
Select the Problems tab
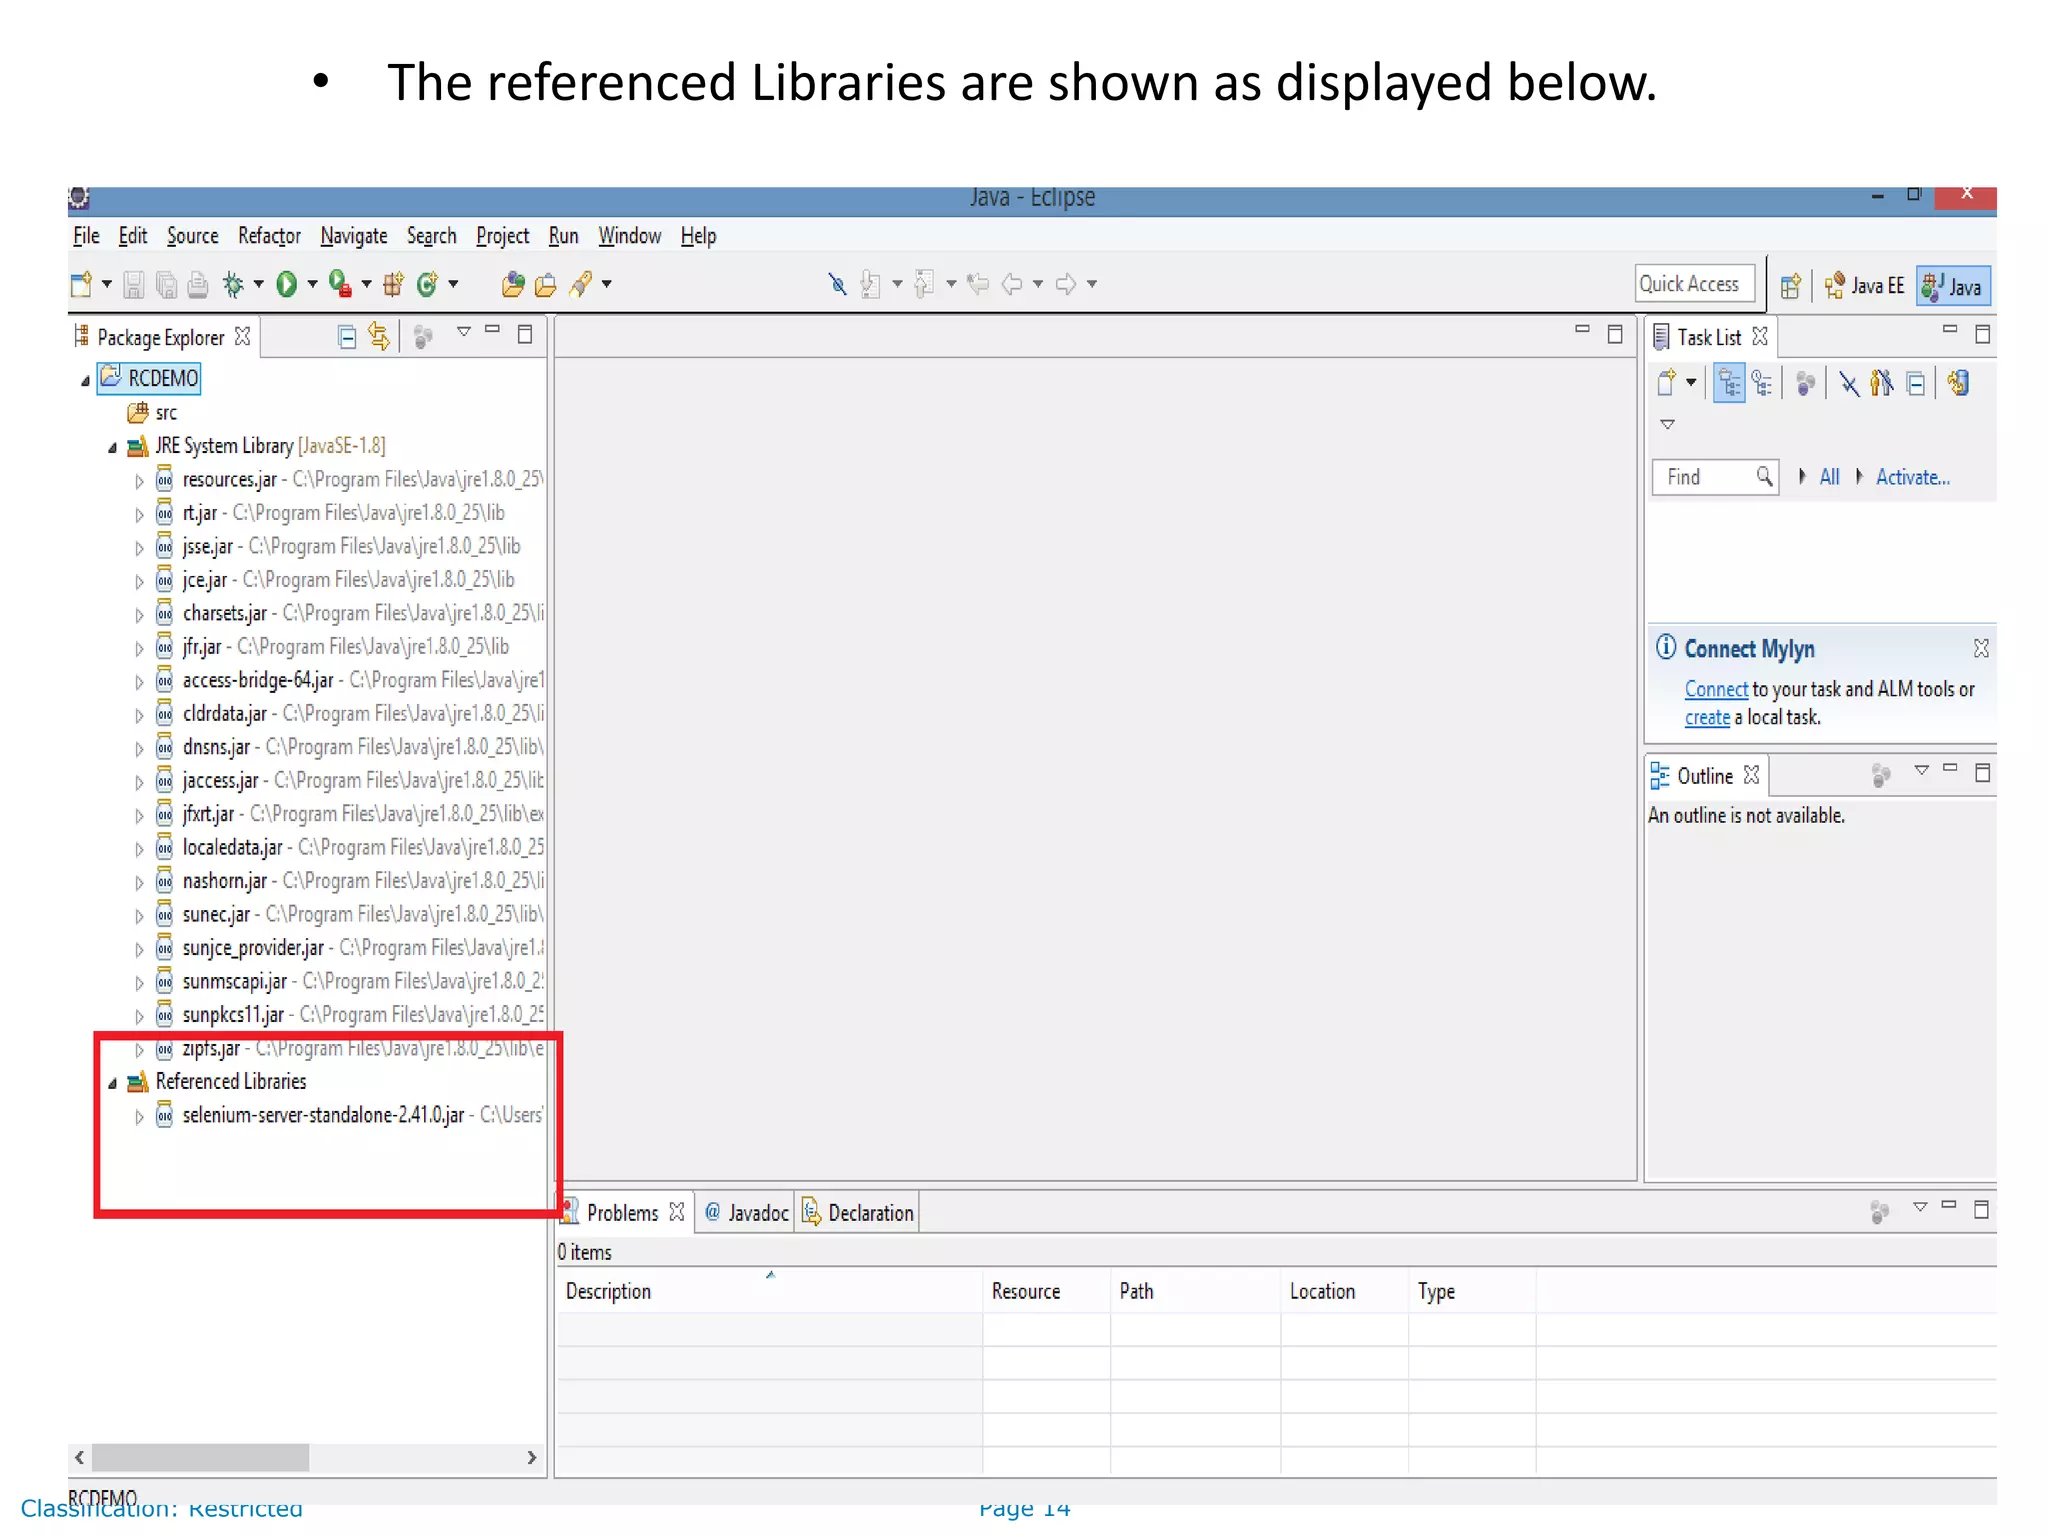[624, 1213]
